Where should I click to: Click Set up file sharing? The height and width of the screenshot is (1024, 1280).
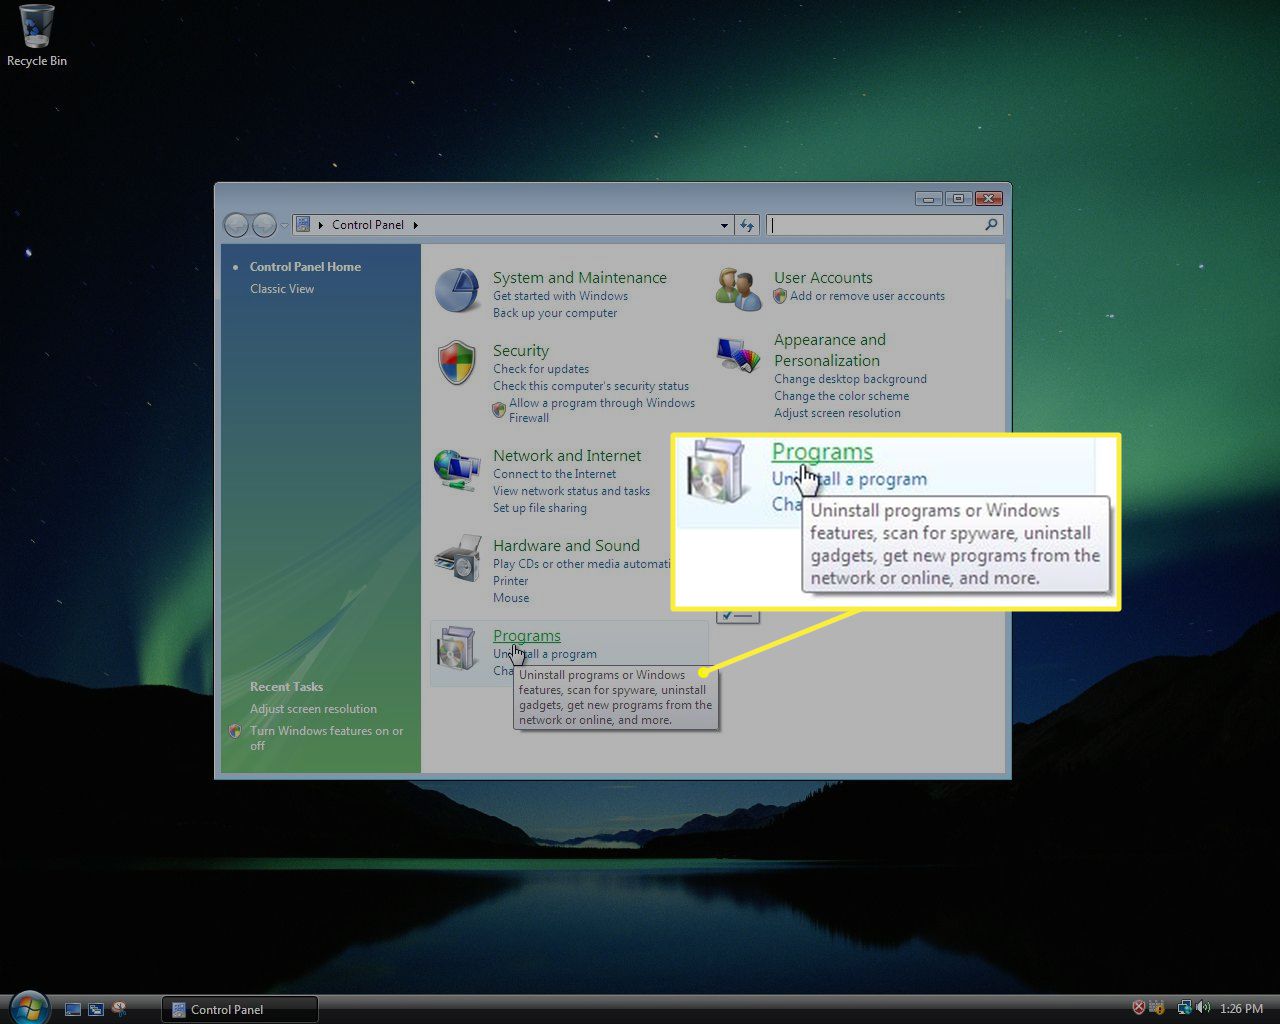[540, 508]
